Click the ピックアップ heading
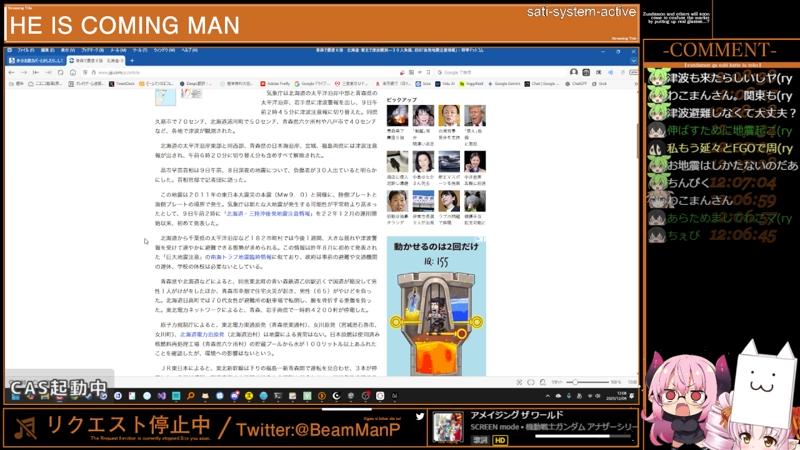 pyautogui.click(x=402, y=100)
